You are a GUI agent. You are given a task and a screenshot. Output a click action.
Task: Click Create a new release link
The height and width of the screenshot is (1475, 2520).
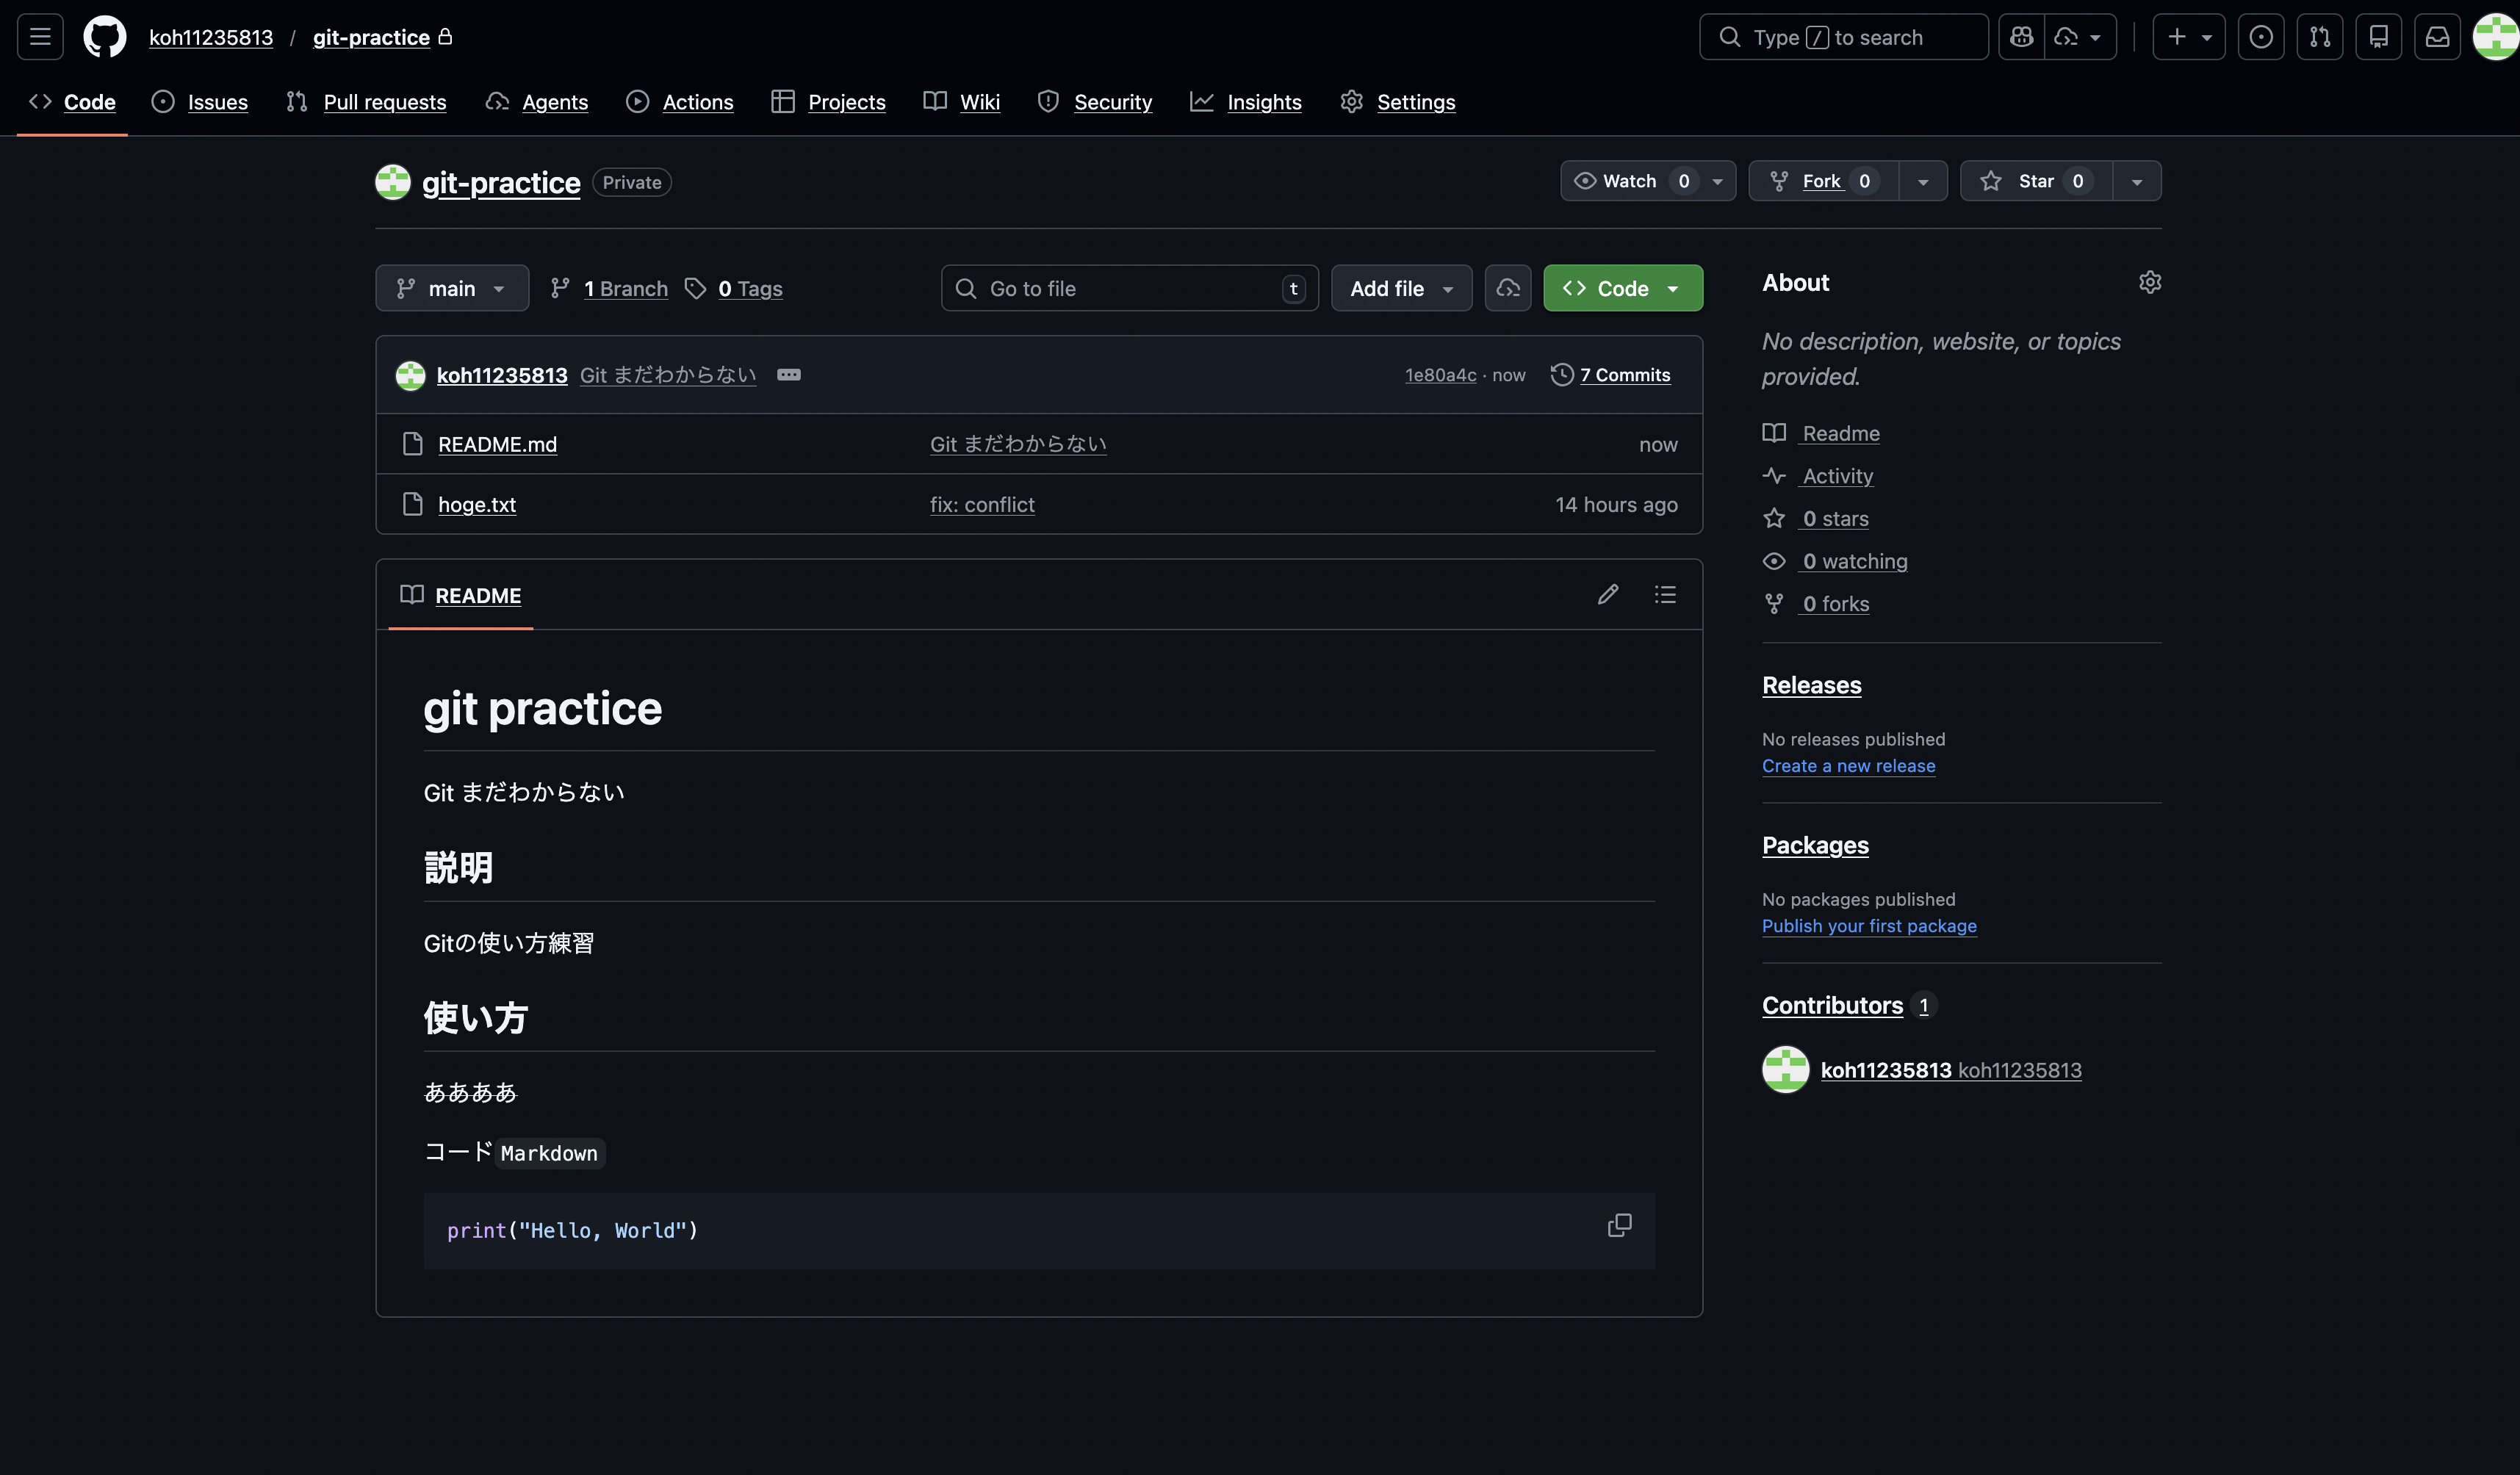1848,766
